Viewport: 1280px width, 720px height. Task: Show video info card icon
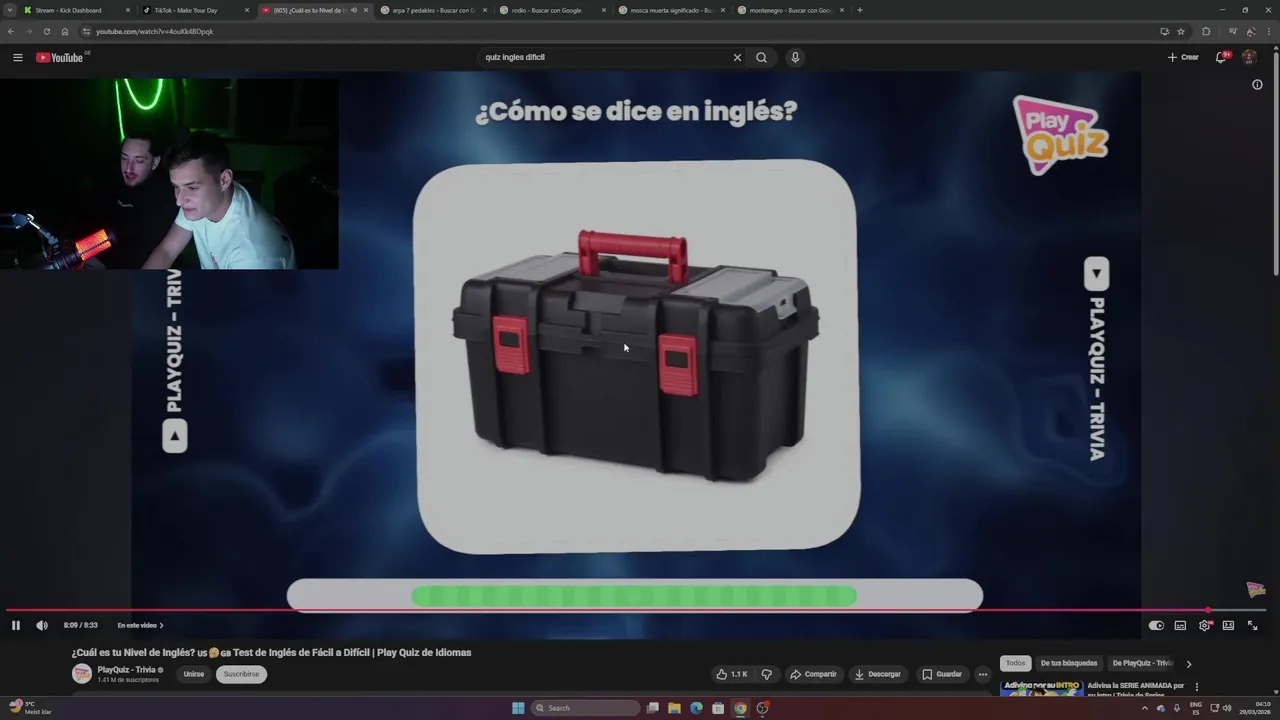coord(1257,85)
